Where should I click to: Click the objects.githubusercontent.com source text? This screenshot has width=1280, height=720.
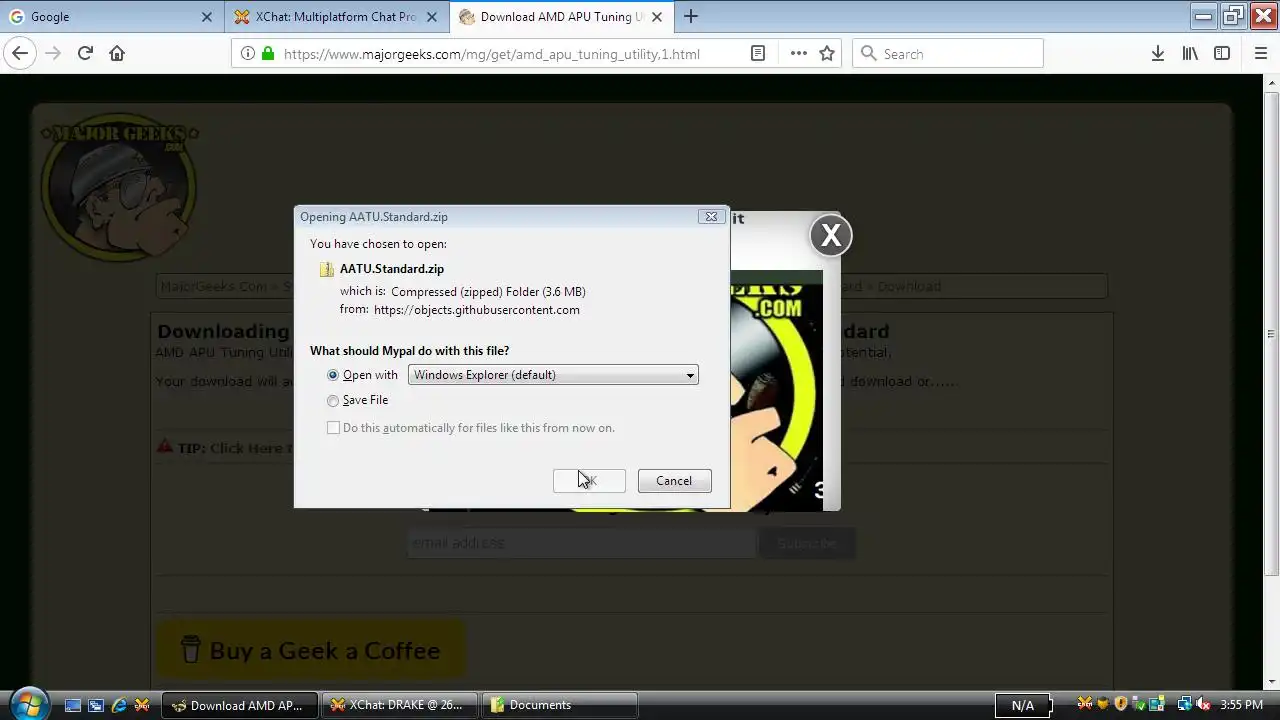point(477,309)
